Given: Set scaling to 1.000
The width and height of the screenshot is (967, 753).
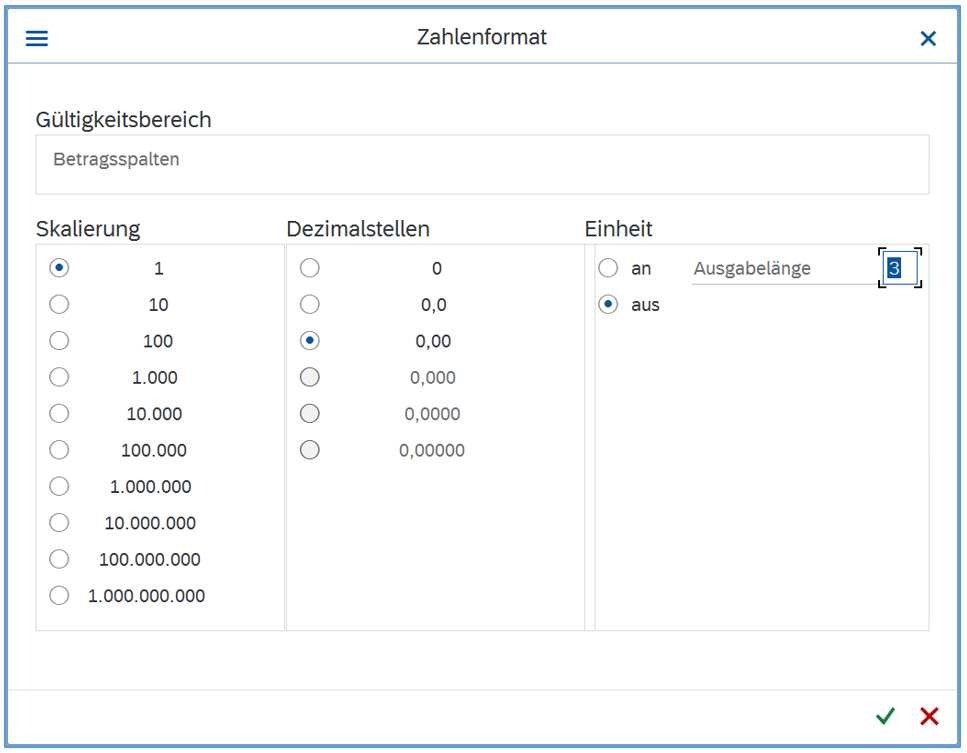Looking at the screenshot, I should pos(60,377).
